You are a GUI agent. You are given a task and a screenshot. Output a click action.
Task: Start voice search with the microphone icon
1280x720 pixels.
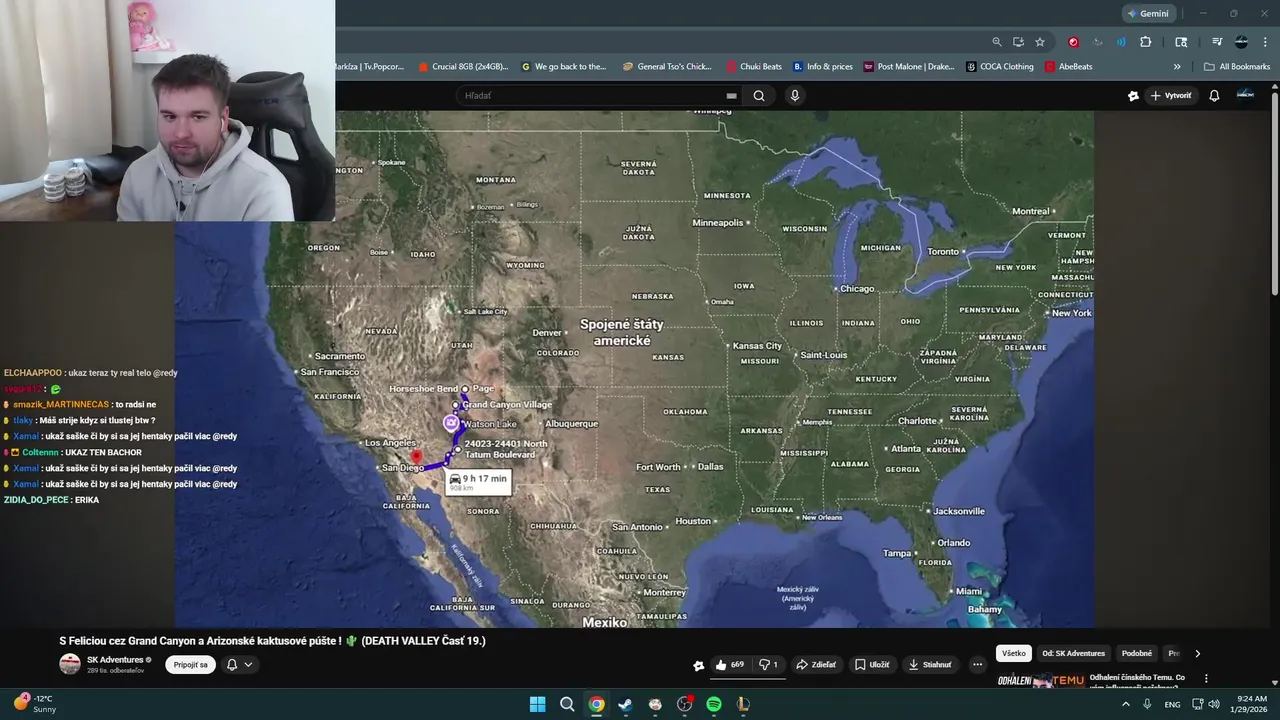coord(794,96)
